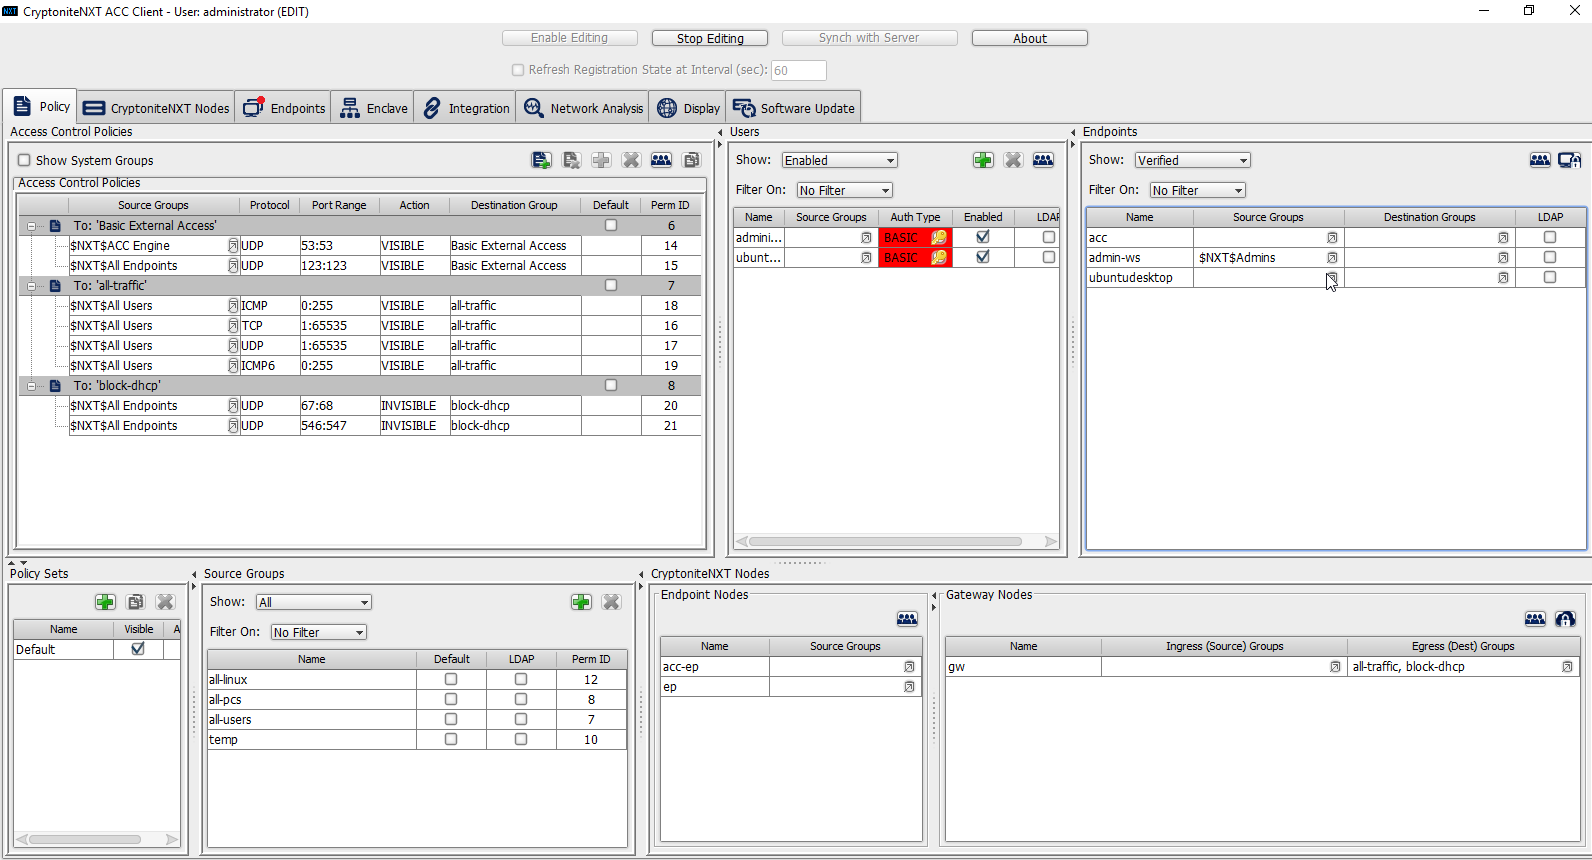This screenshot has width=1592, height=860.
Task: Click the user groups icon in Users panel
Action: coord(1043,160)
